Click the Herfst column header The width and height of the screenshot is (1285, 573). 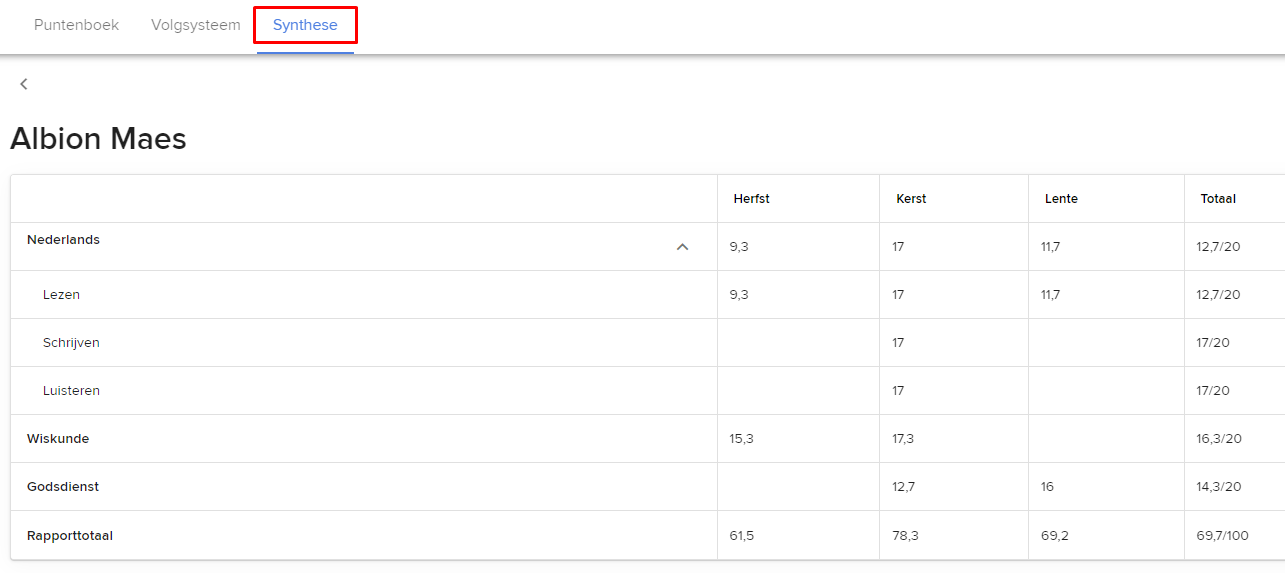(x=751, y=199)
